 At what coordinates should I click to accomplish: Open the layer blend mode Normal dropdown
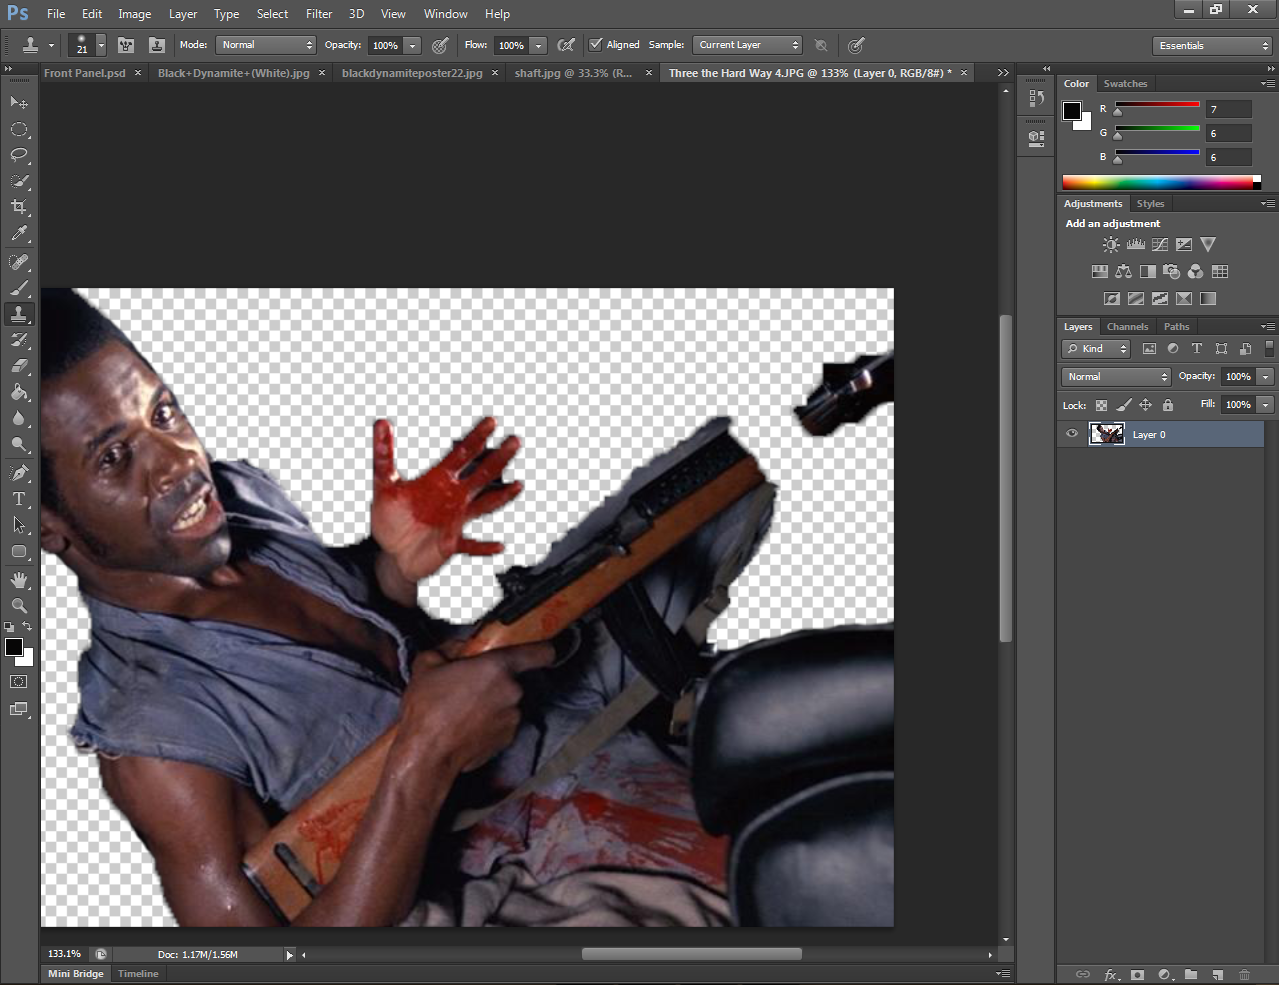[1116, 377]
